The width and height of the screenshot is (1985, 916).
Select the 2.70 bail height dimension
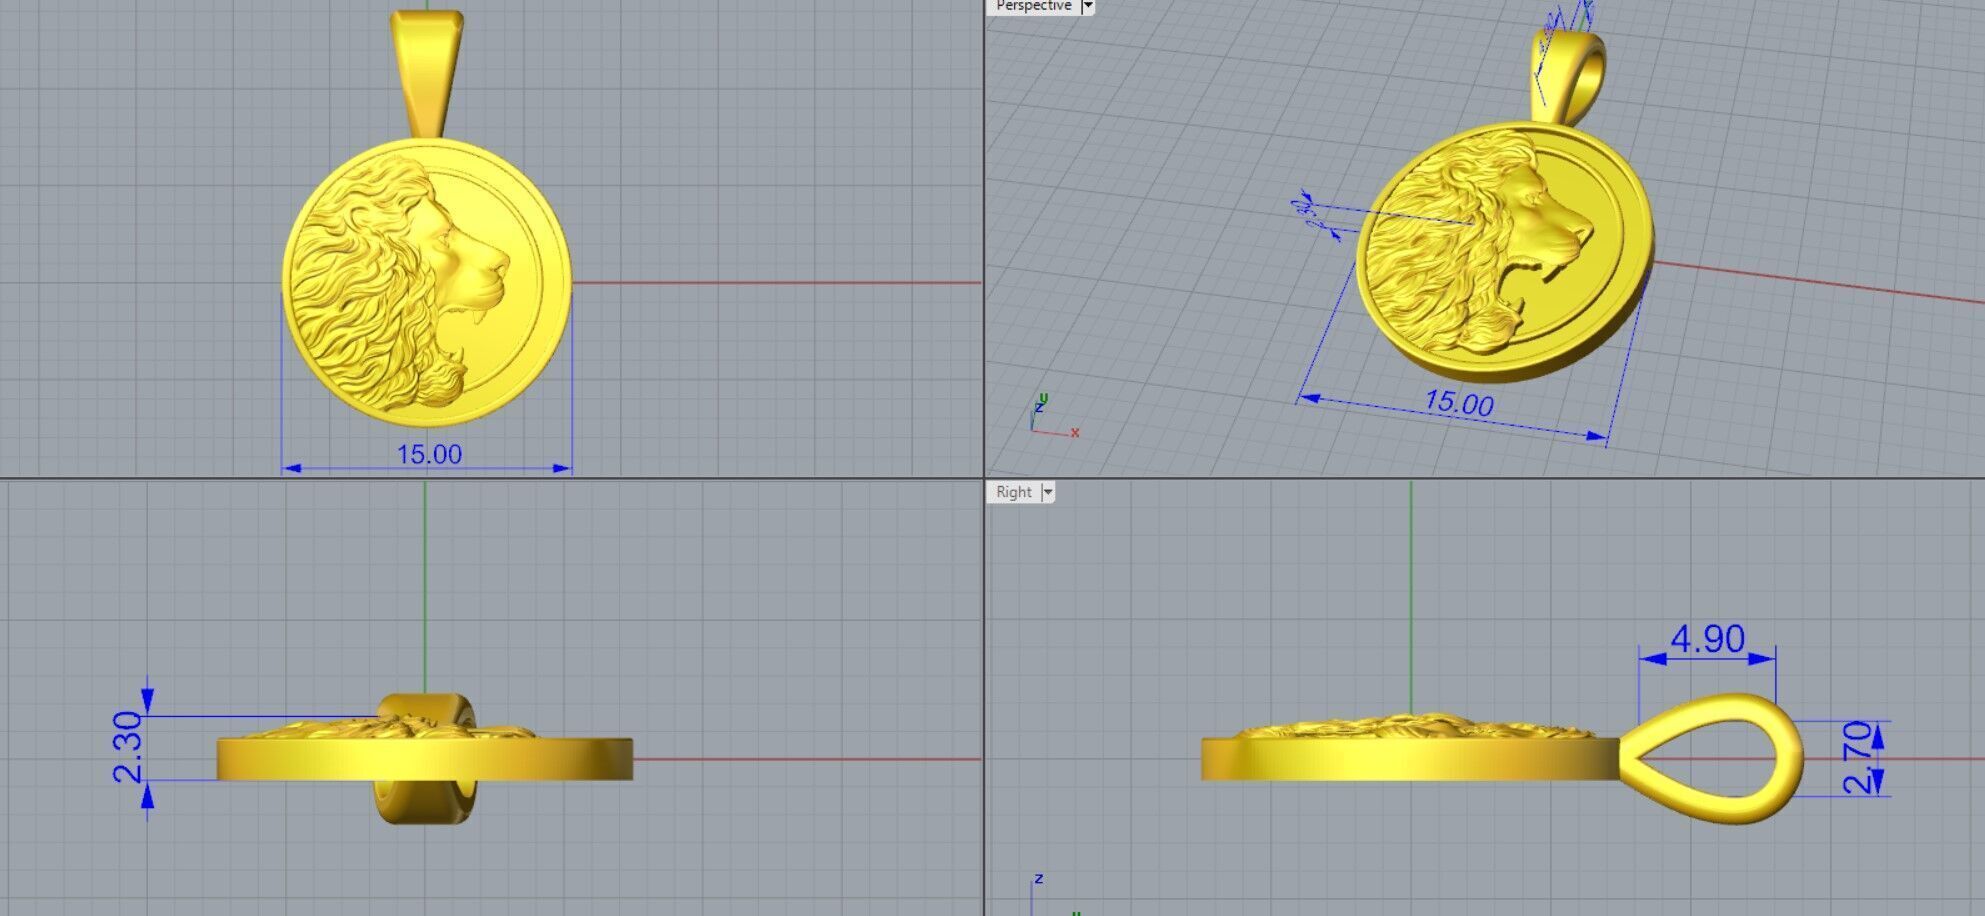pyautogui.click(x=1856, y=757)
